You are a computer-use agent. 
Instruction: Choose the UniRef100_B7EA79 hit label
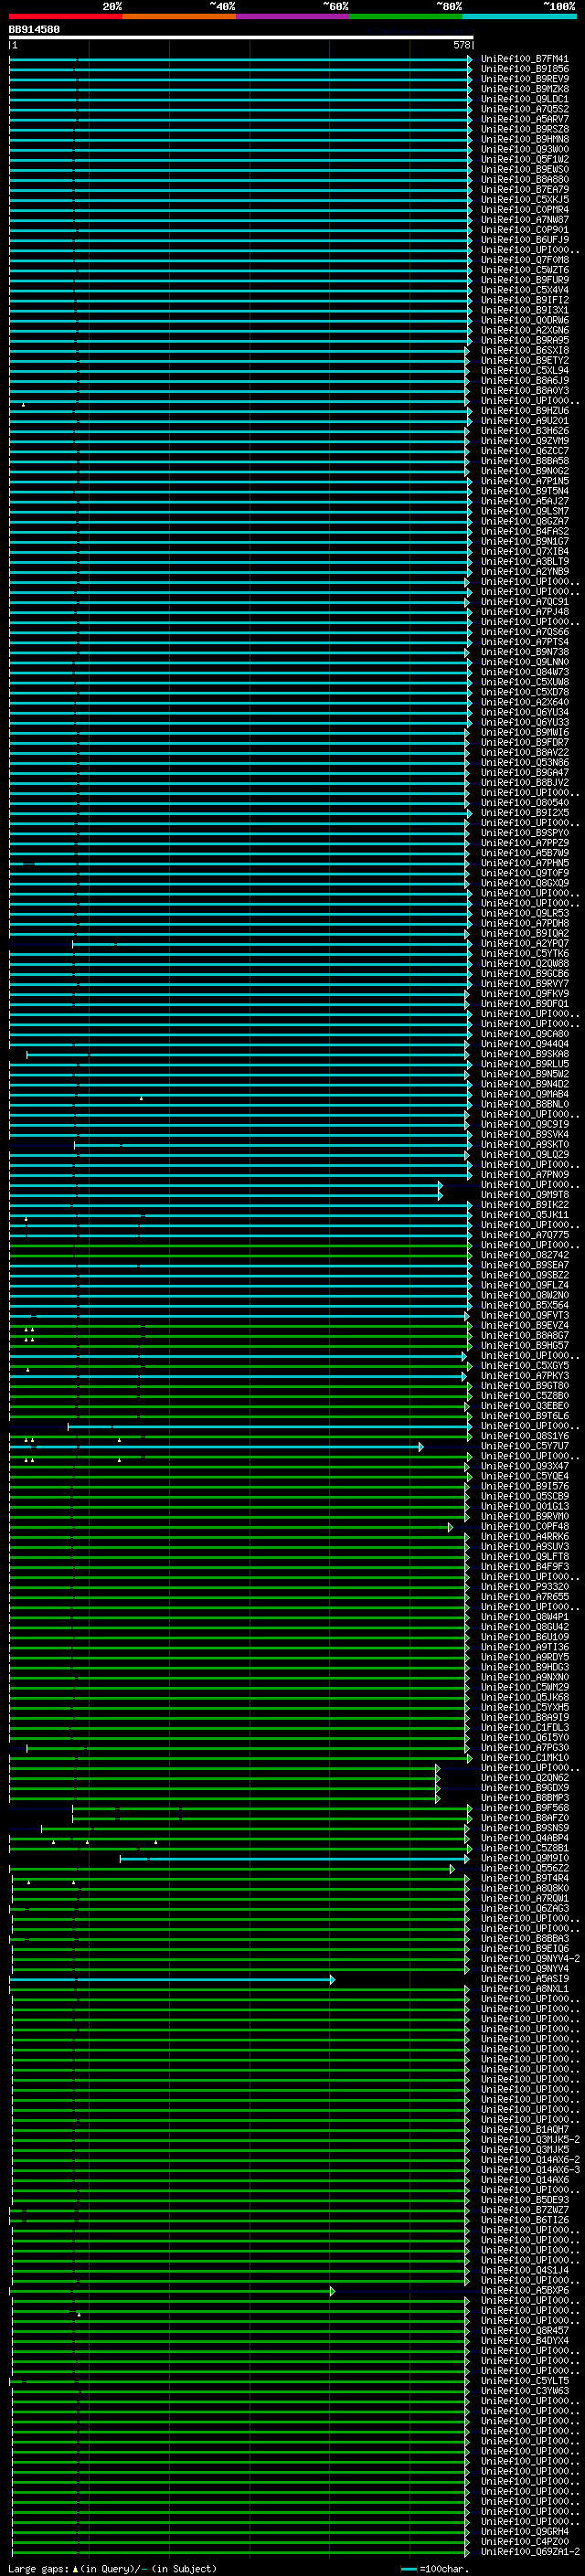point(524,189)
